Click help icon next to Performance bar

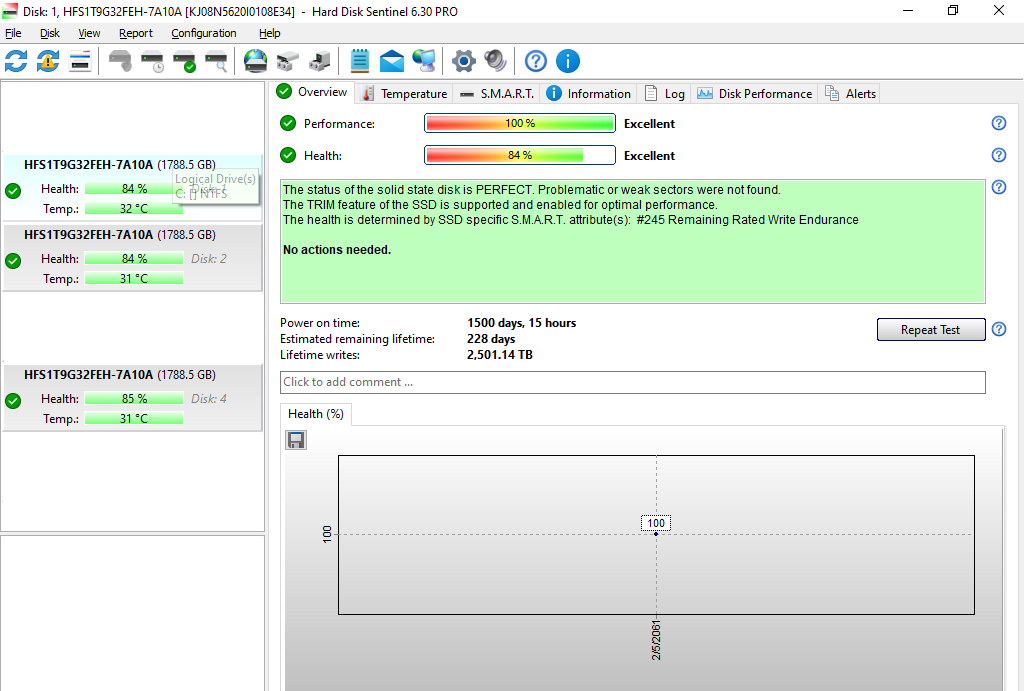pyautogui.click(x=998, y=123)
